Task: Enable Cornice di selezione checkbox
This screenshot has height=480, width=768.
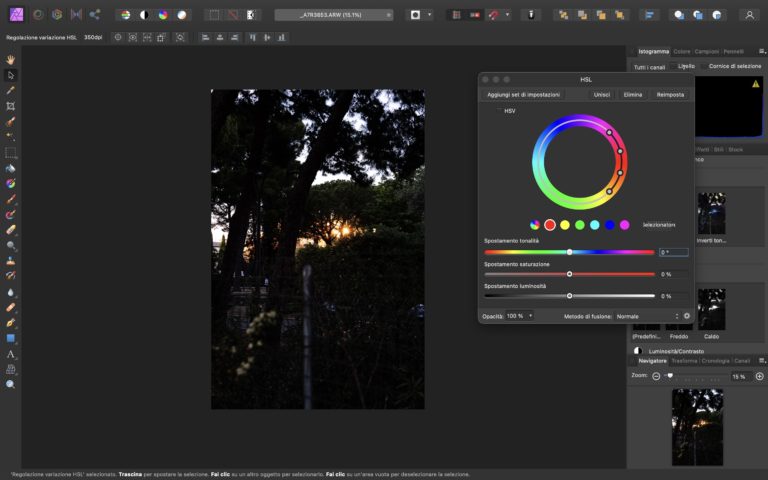Action: coord(704,66)
